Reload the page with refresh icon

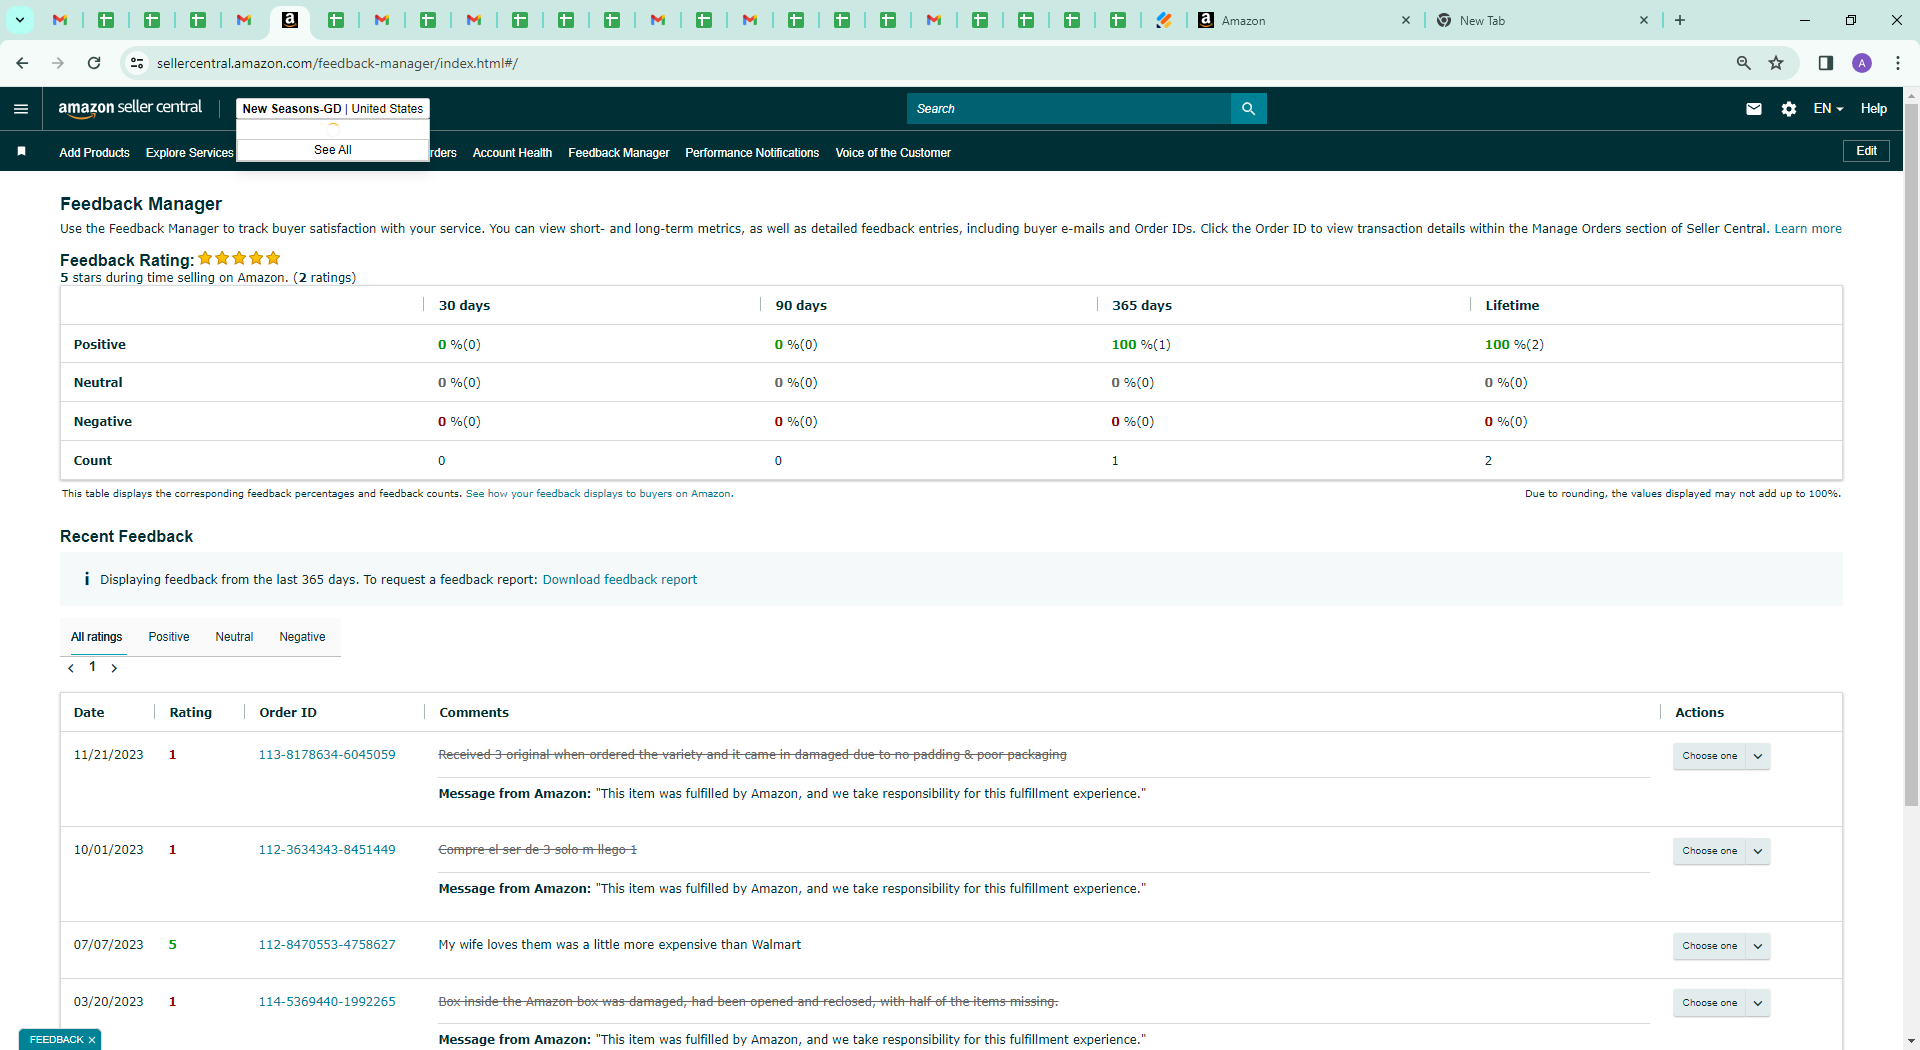94,63
